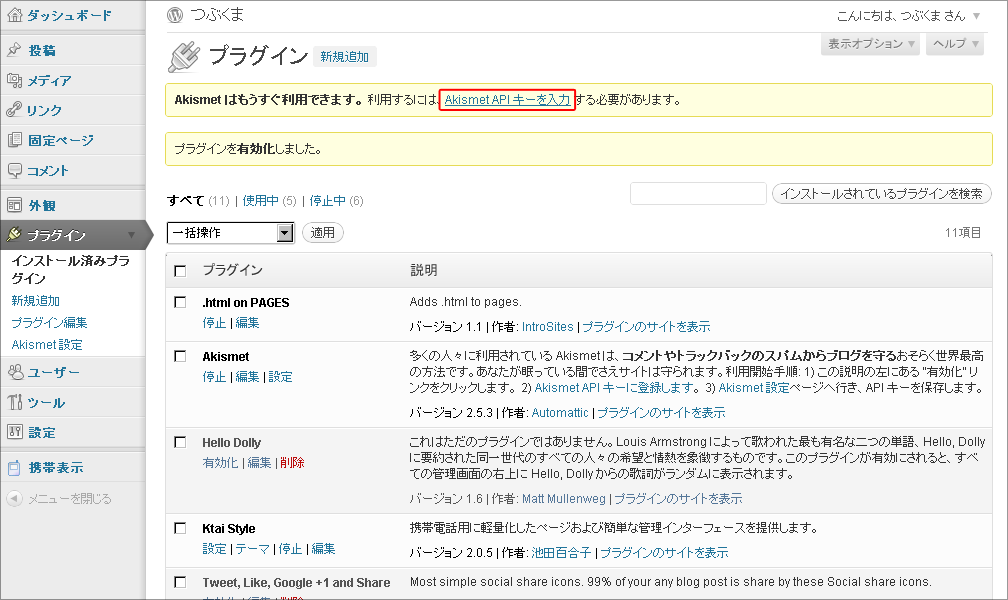
Task: Click the collapse arrow icon メニューを閉じる
Action: pyautogui.click(x=14, y=498)
